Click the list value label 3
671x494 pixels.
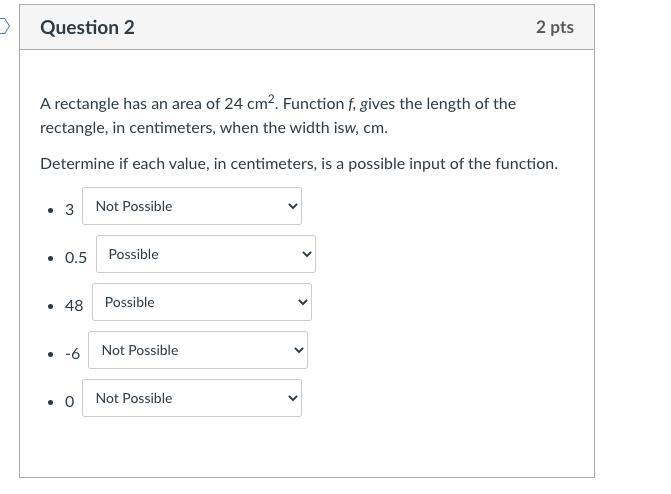[x=70, y=209]
